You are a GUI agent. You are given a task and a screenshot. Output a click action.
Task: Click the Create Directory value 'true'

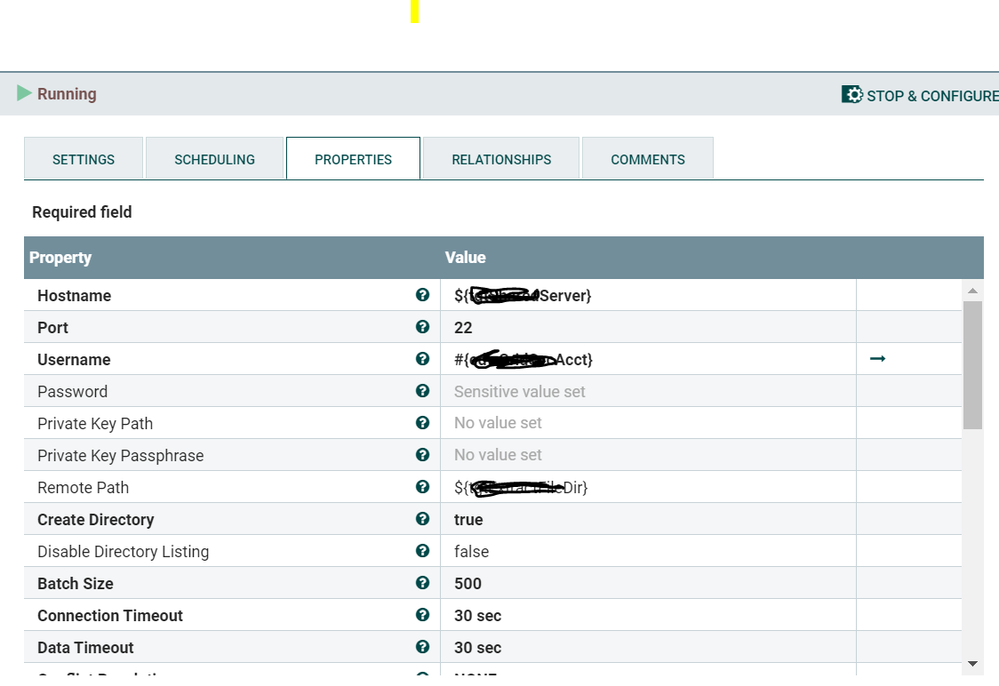click(x=468, y=520)
